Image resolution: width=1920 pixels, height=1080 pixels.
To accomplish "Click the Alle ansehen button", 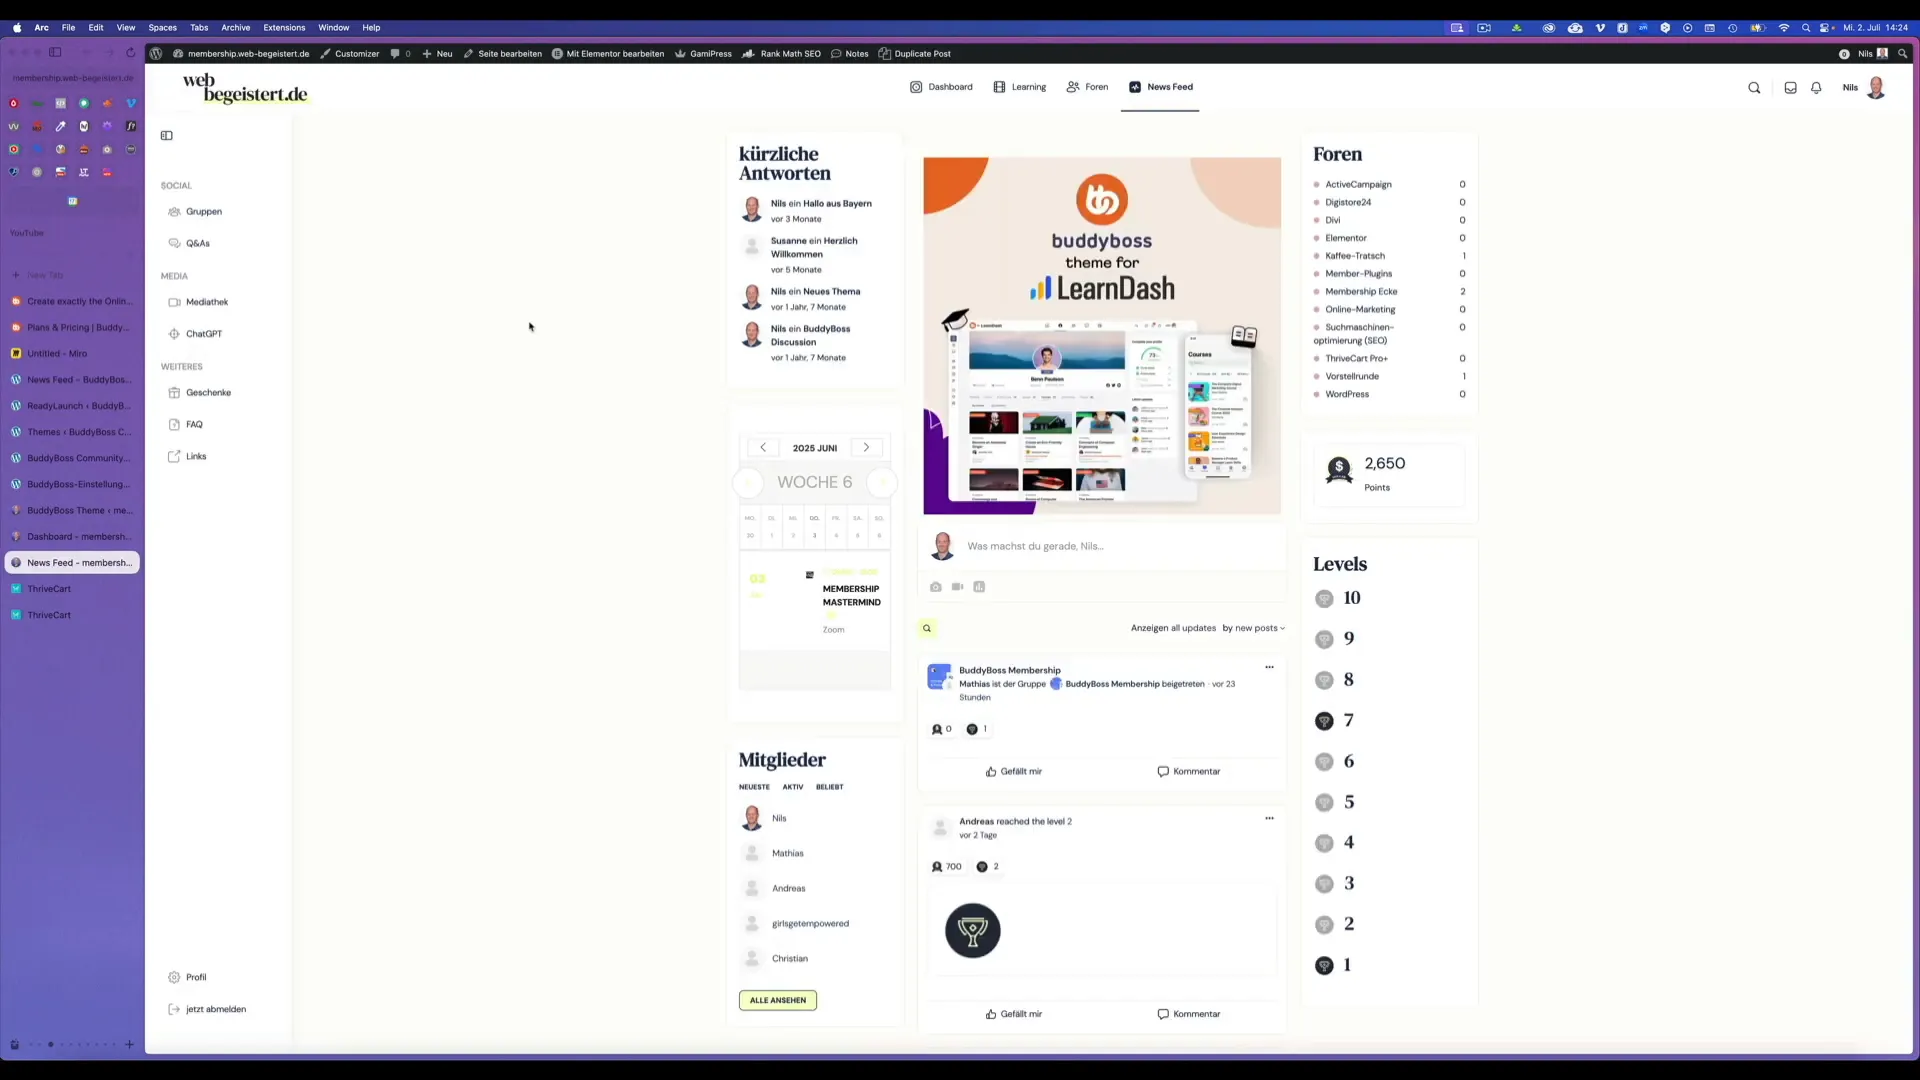I will tap(778, 1000).
